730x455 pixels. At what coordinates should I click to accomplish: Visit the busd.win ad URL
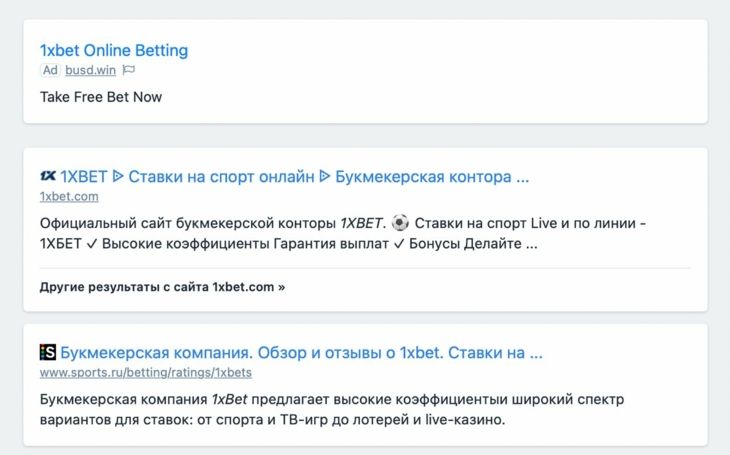(x=90, y=70)
